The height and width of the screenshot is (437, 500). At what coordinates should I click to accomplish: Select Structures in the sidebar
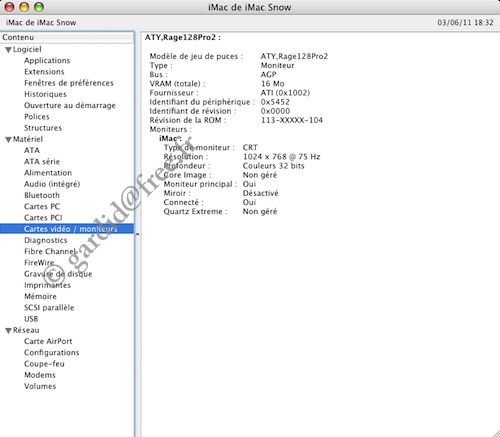click(43, 128)
